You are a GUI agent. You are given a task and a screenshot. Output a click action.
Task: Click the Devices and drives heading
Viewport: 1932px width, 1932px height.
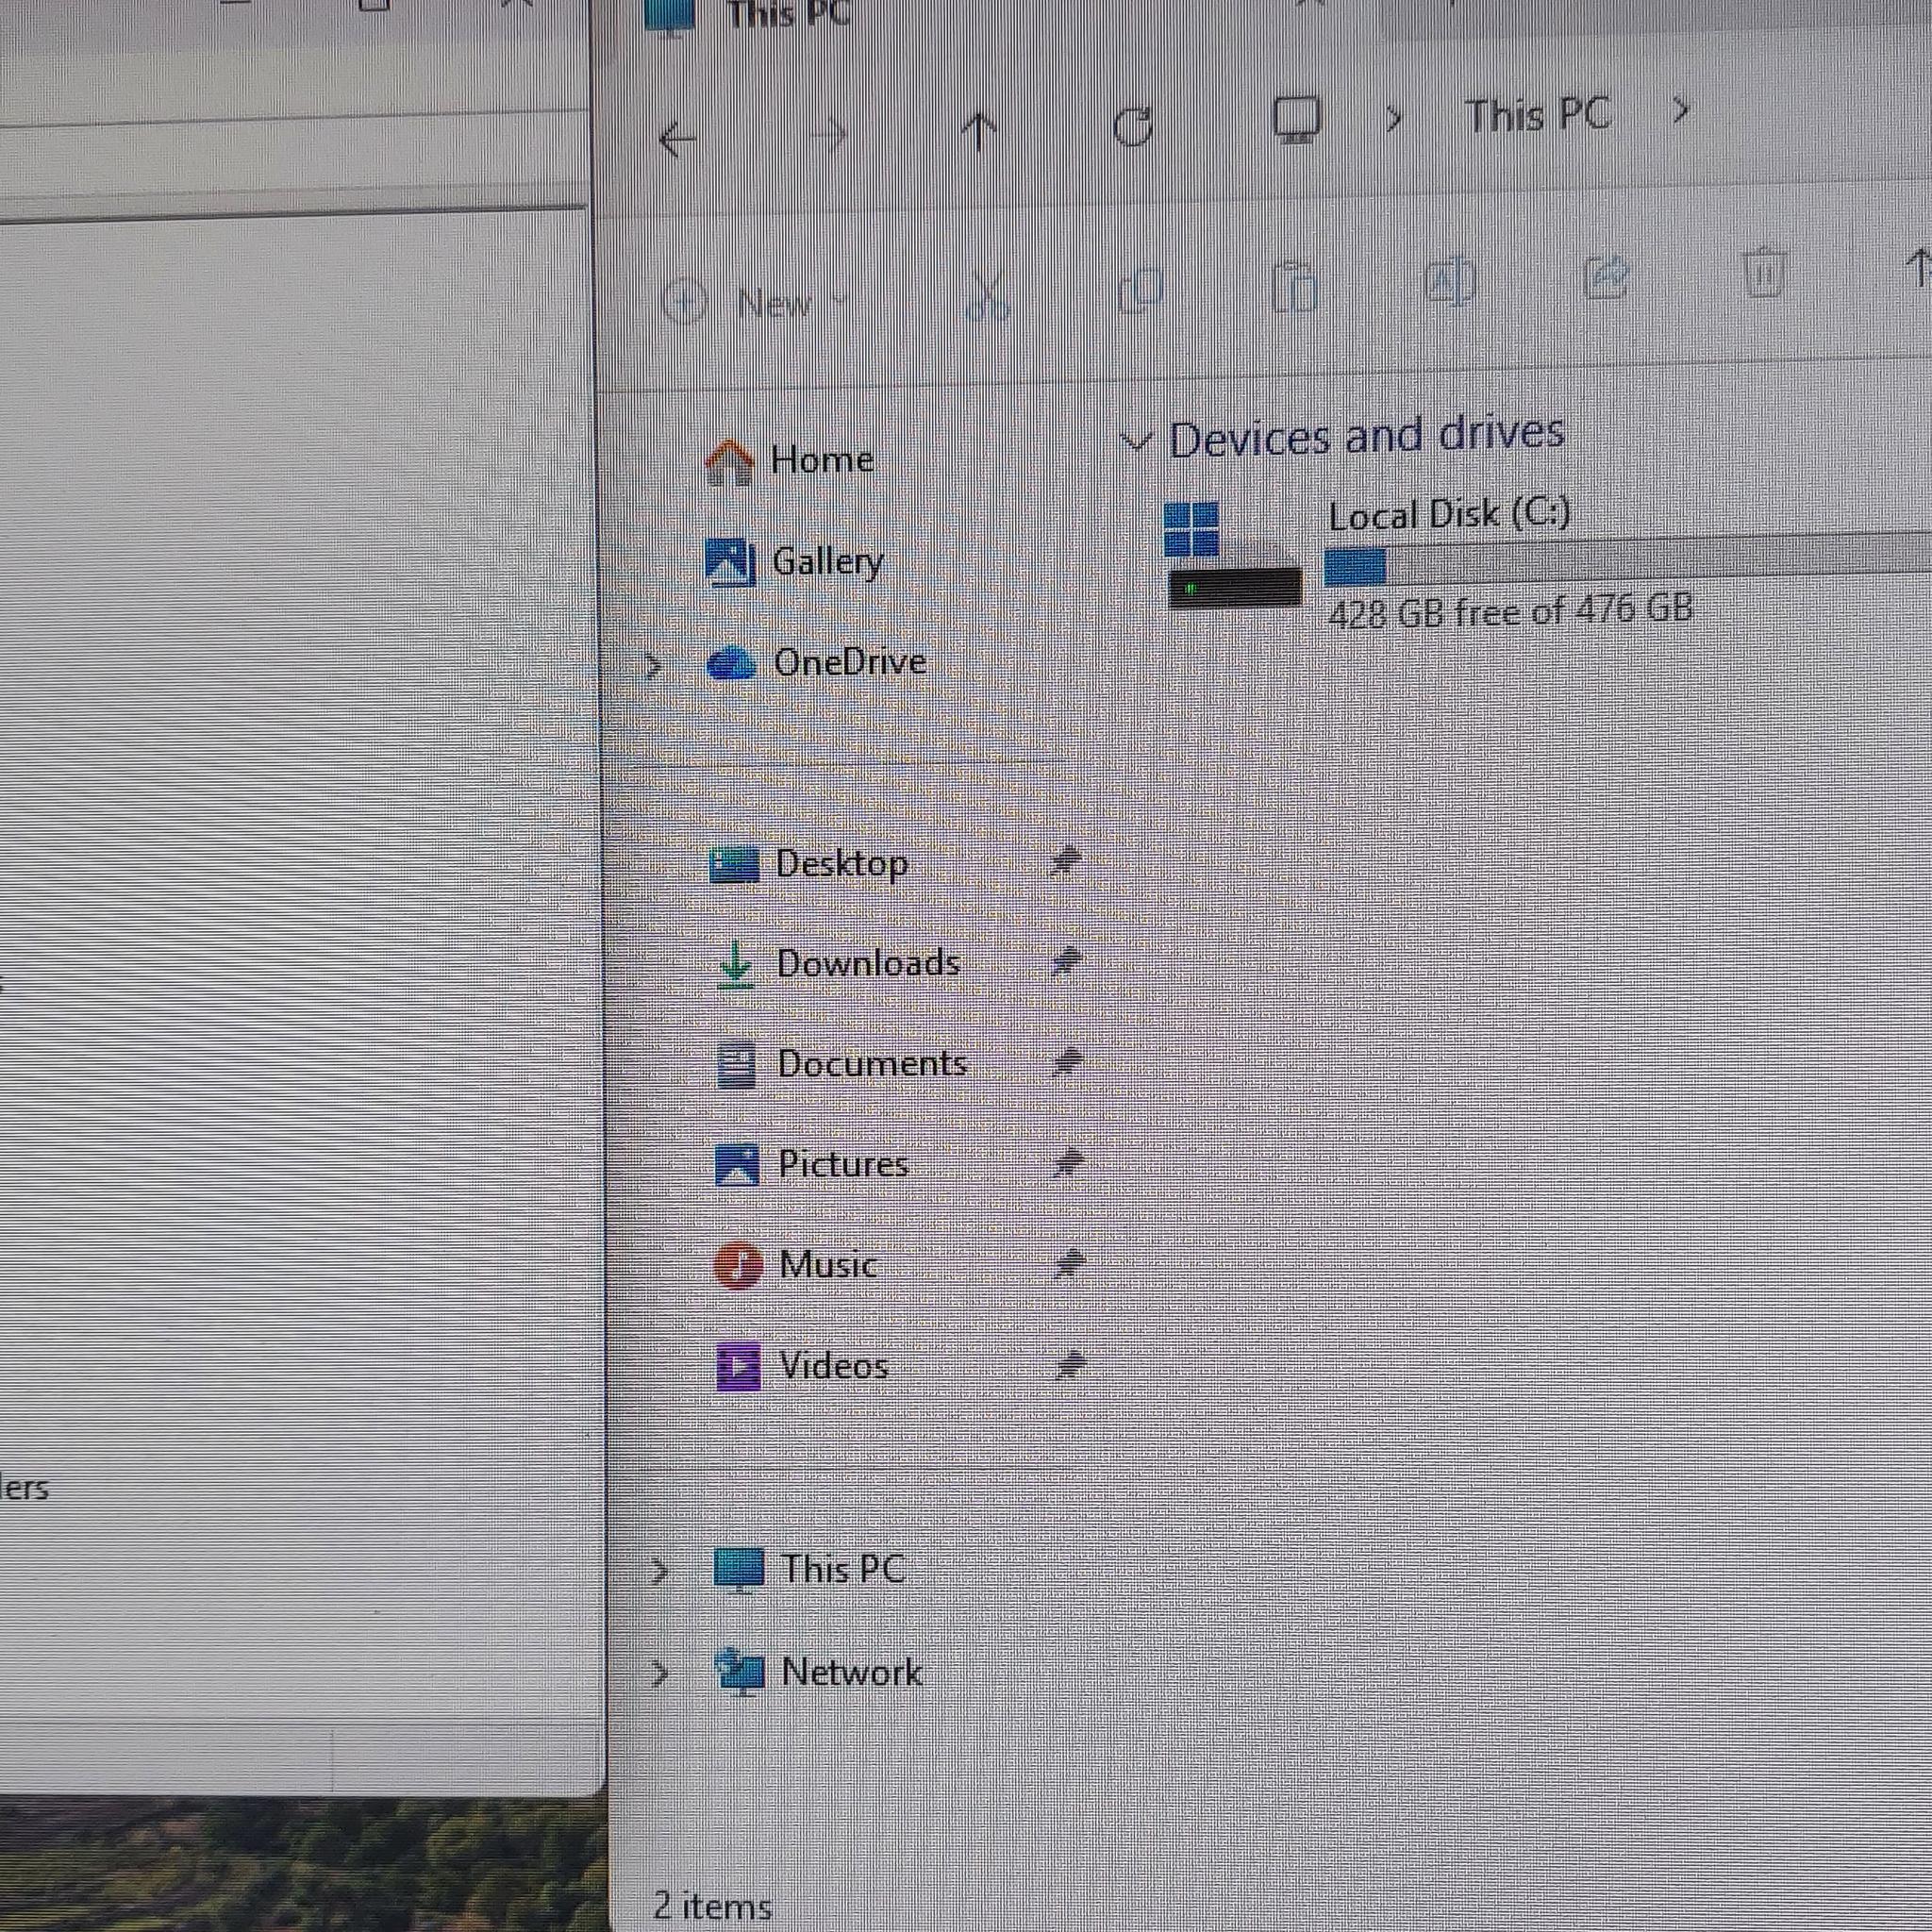[x=1366, y=435]
